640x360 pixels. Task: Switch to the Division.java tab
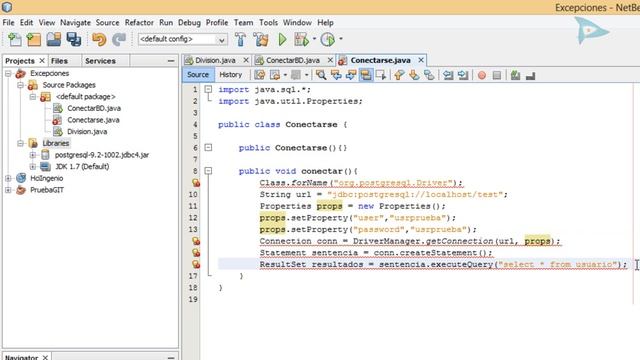tap(215, 60)
